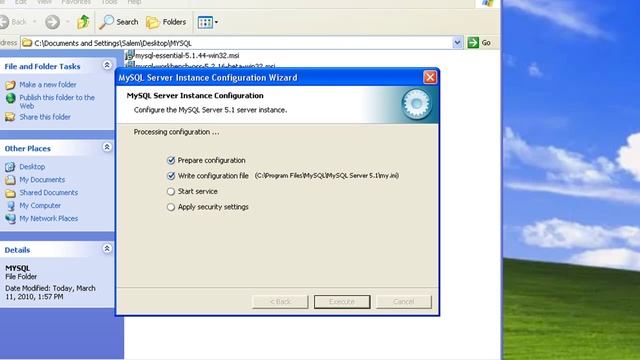
Task: Click the My Computer icon
Action: (x=11, y=206)
